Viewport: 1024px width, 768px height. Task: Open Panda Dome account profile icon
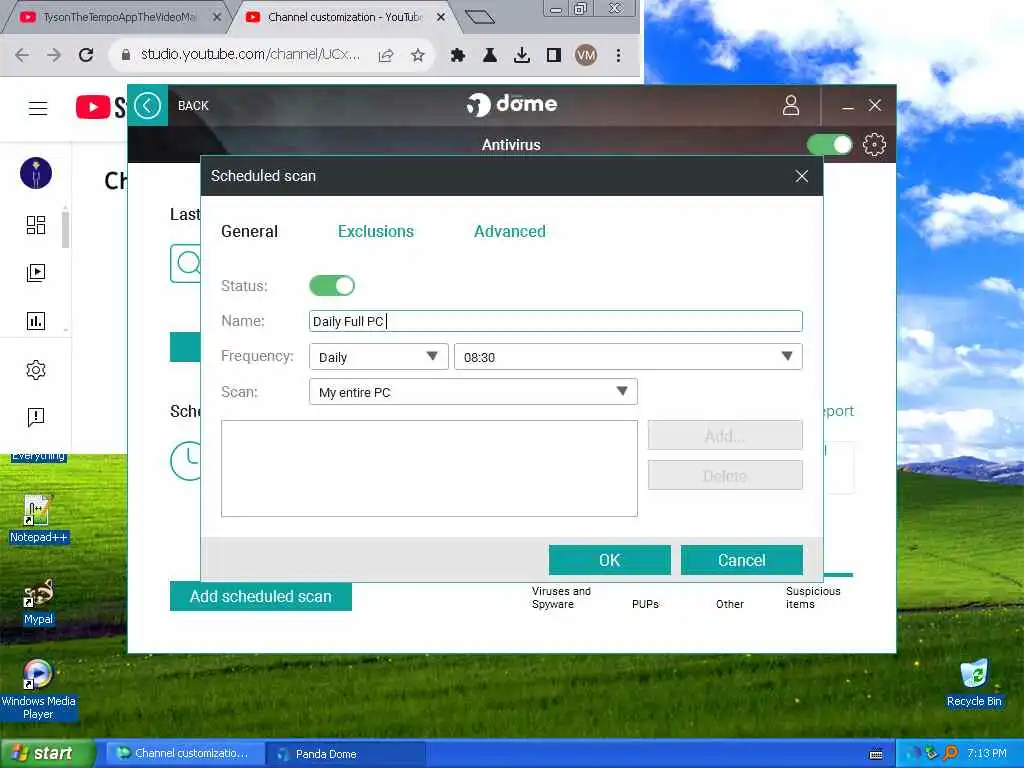coord(791,105)
